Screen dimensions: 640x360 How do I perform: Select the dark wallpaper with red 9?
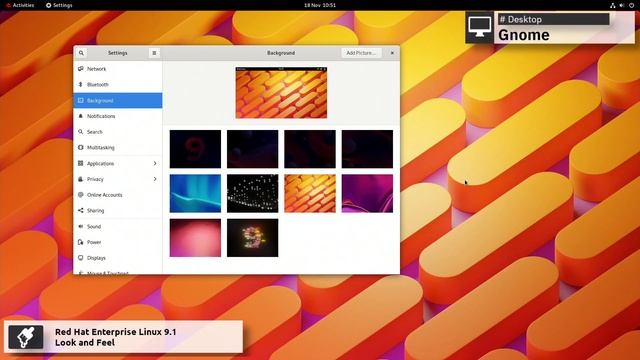pos(195,149)
